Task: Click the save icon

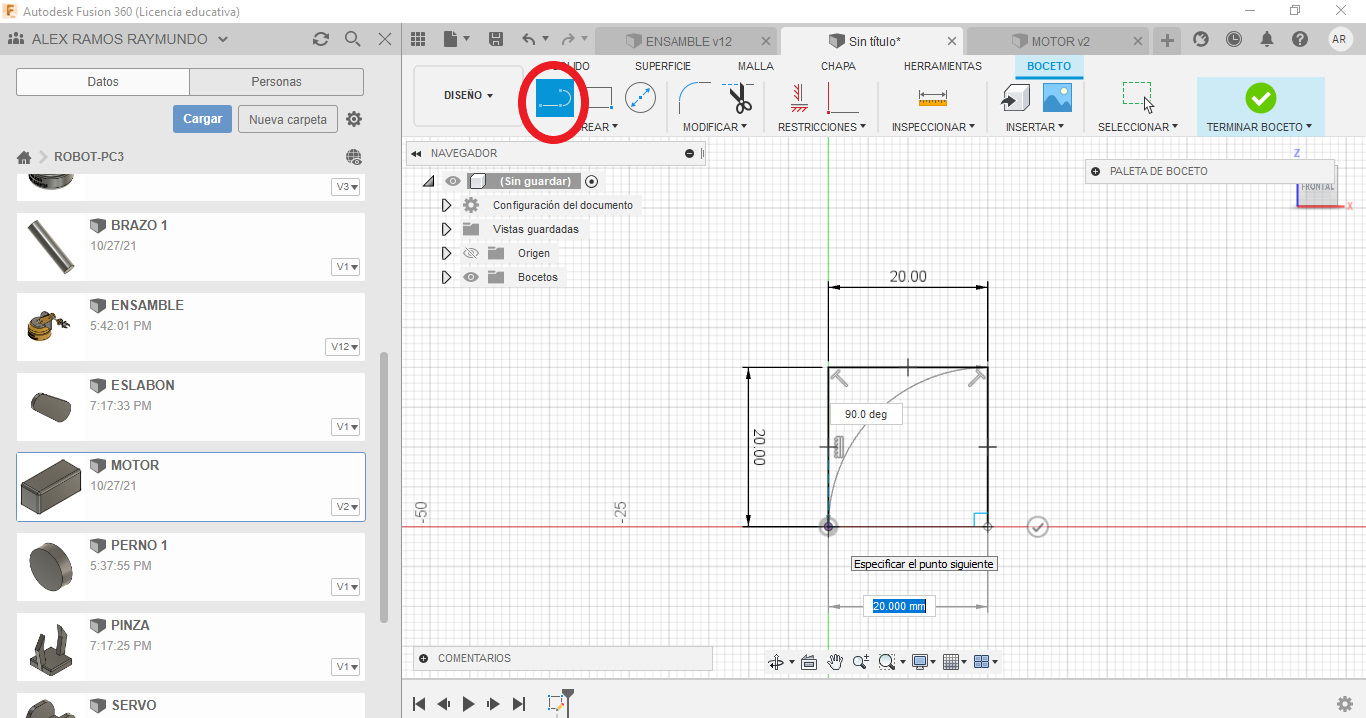Action: 496,39
